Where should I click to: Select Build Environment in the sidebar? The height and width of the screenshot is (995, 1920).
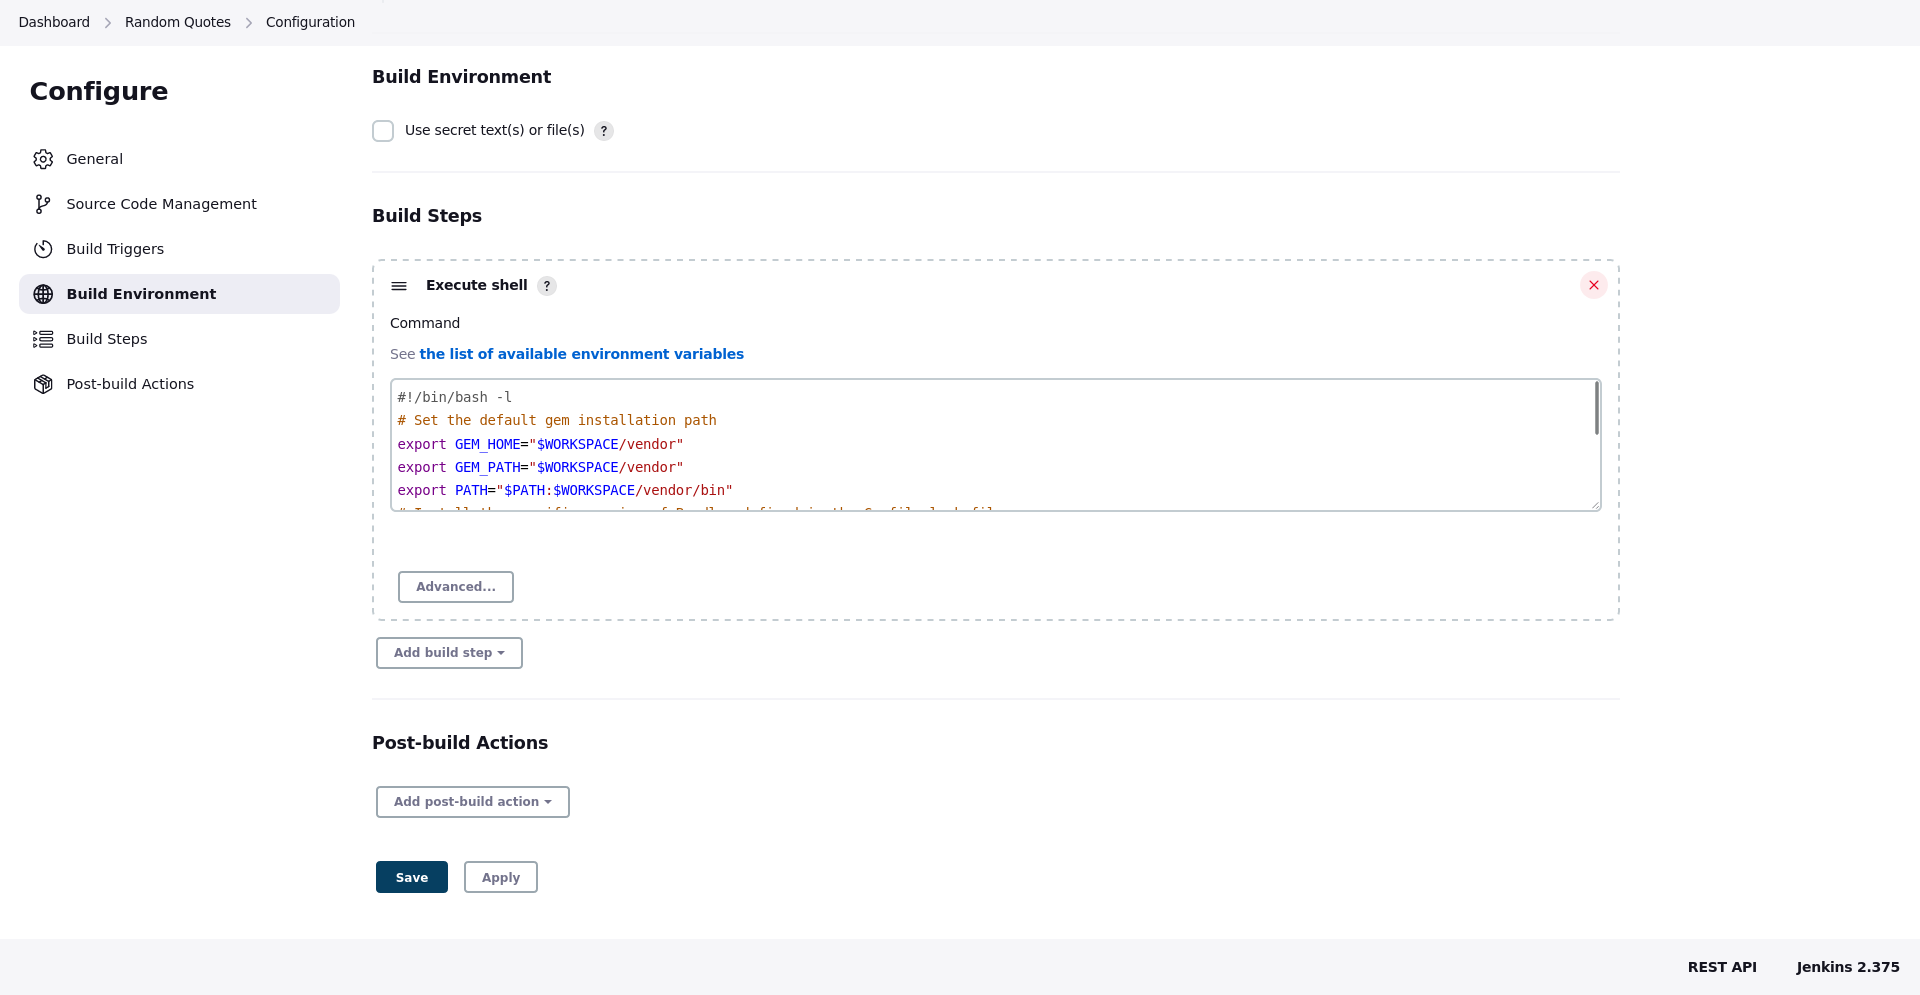(x=179, y=294)
